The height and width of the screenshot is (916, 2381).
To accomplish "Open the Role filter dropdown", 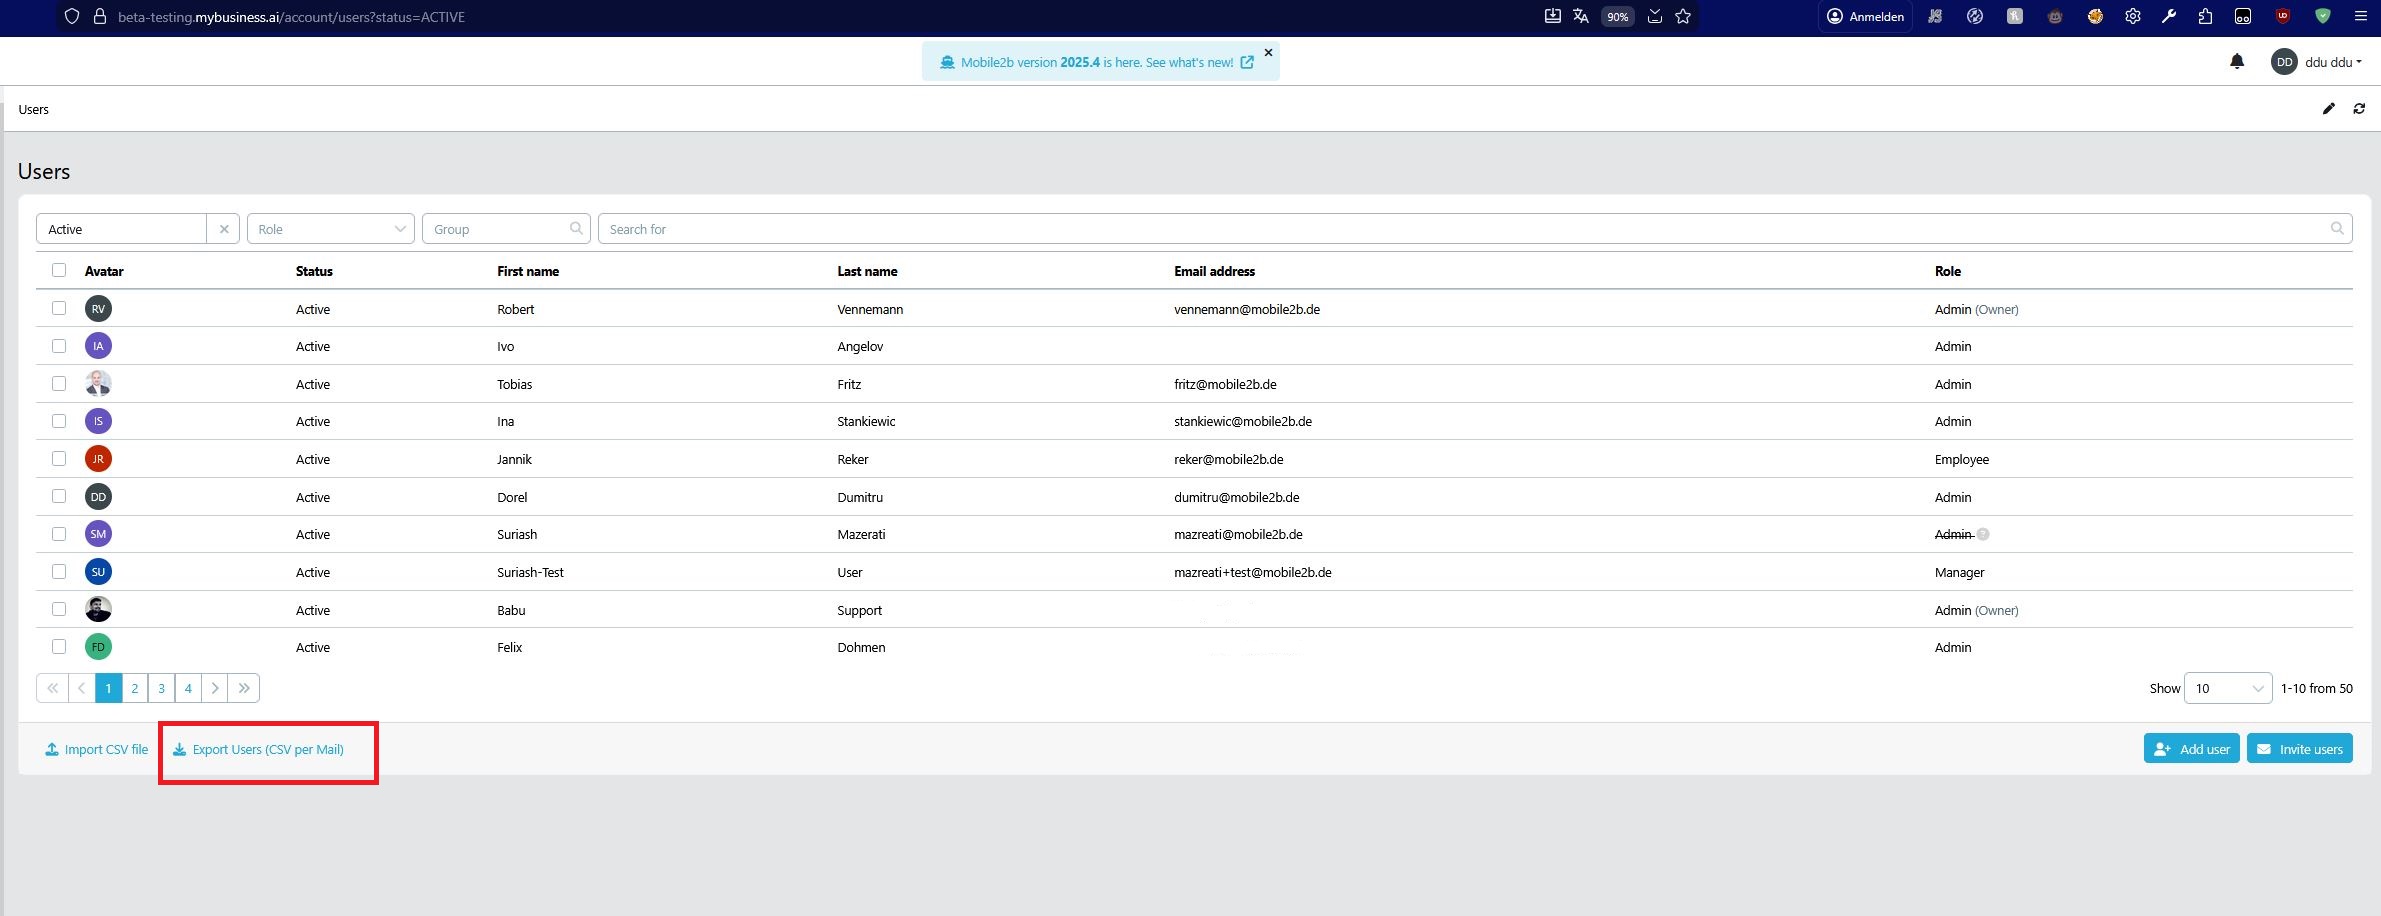I will [330, 229].
